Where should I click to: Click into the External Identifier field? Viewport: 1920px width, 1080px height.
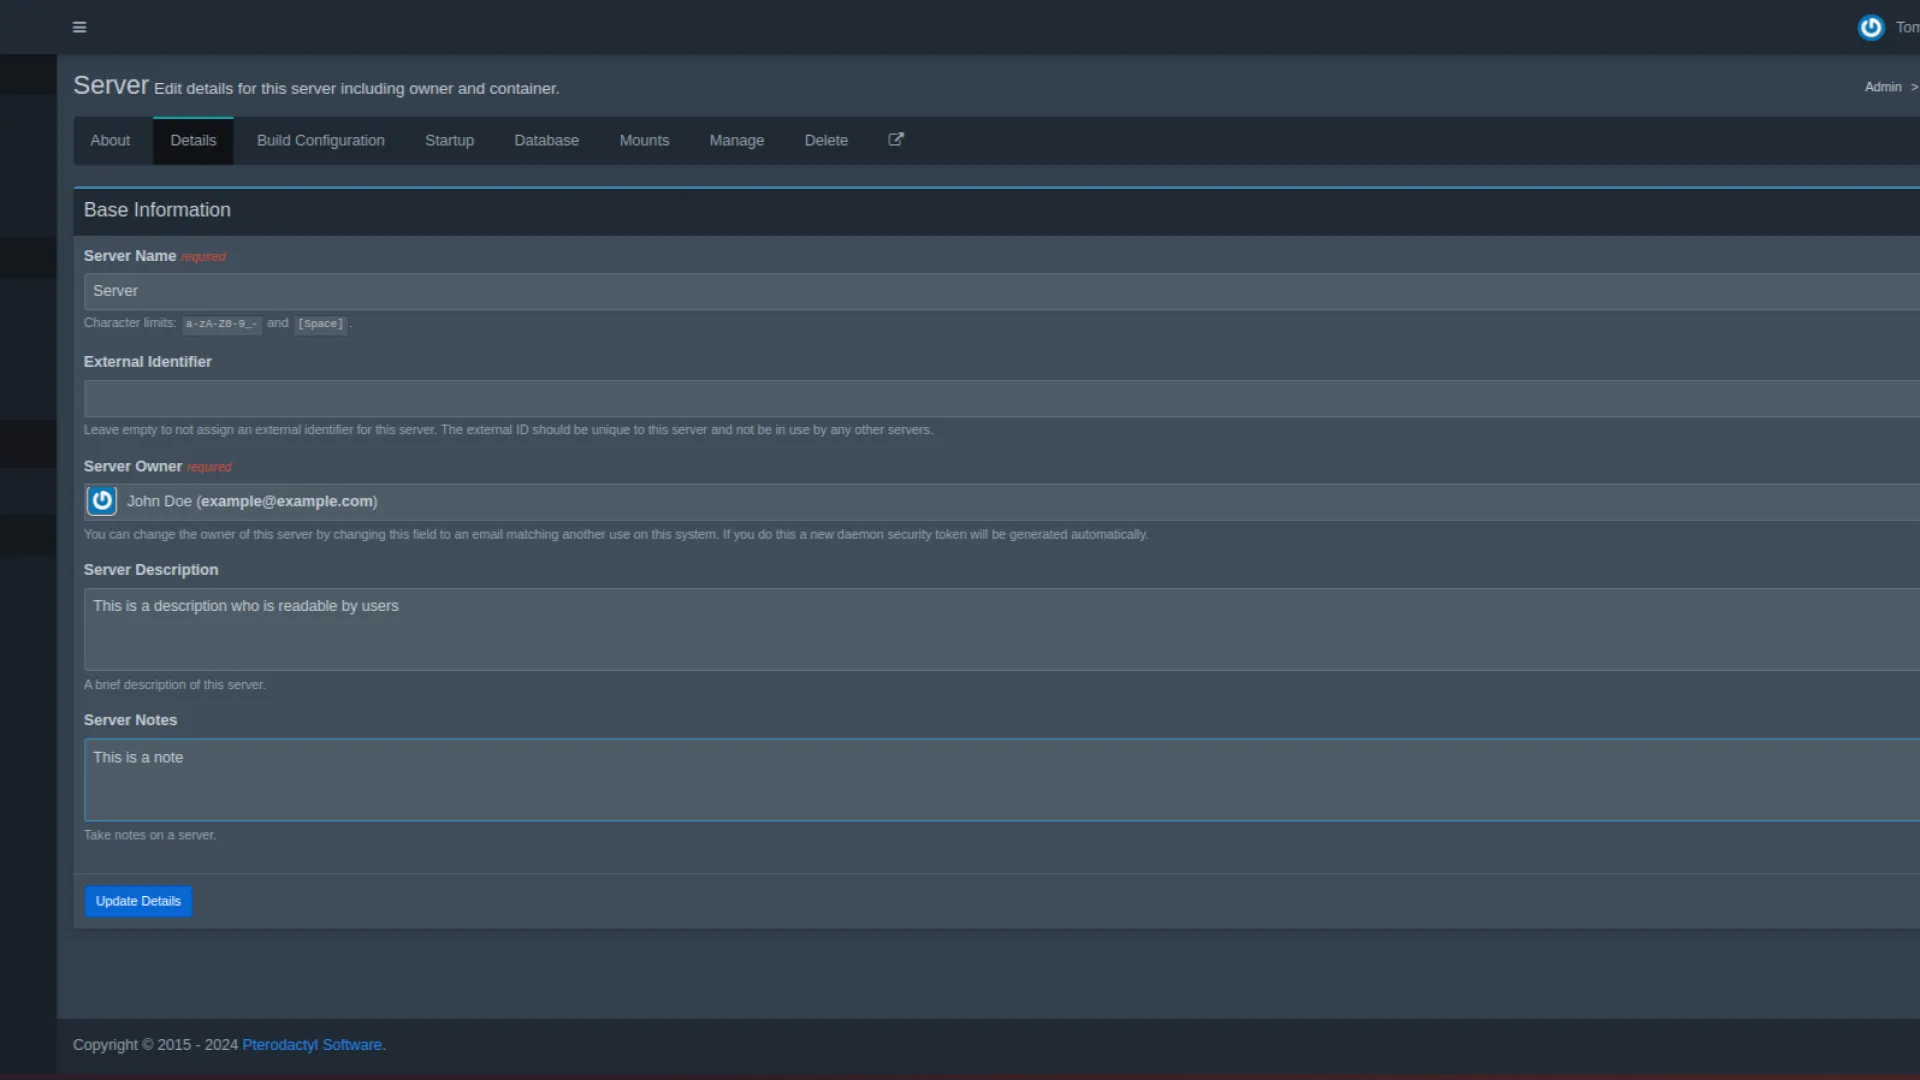[x=1000, y=398]
